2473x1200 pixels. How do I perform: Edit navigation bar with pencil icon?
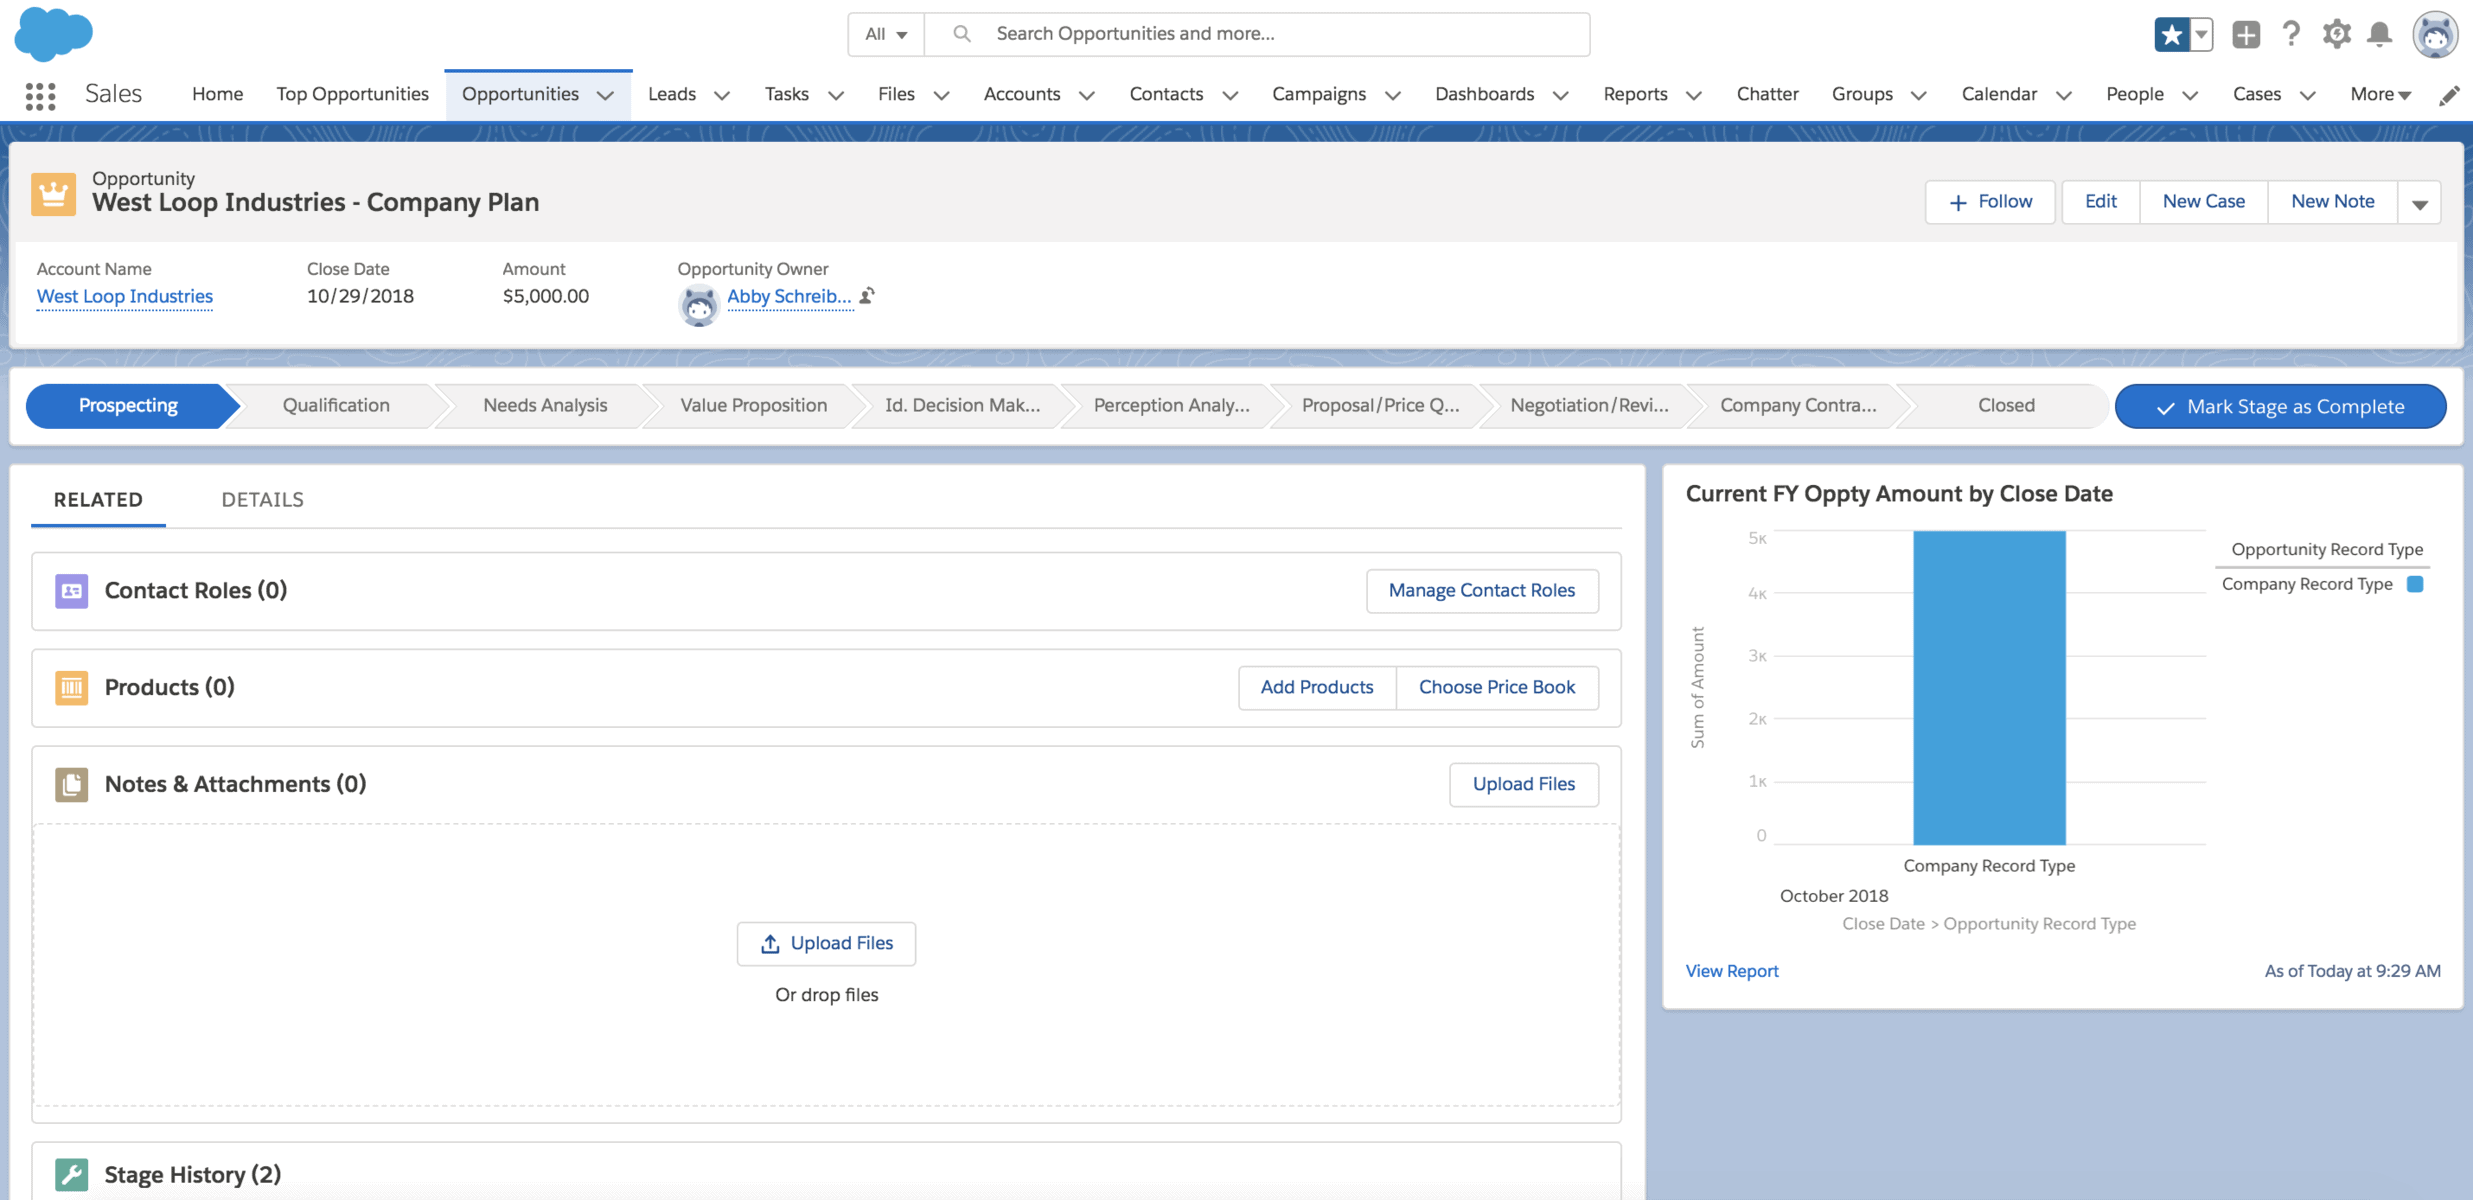[x=2449, y=95]
